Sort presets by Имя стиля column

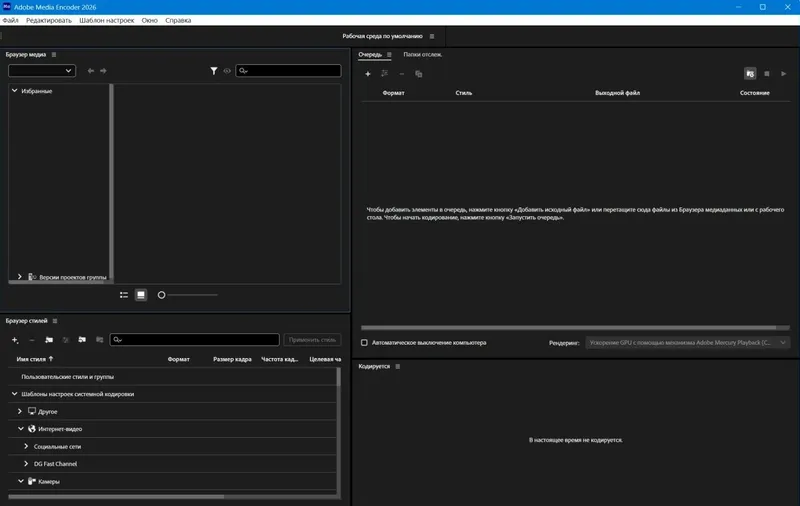(x=35, y=359)
